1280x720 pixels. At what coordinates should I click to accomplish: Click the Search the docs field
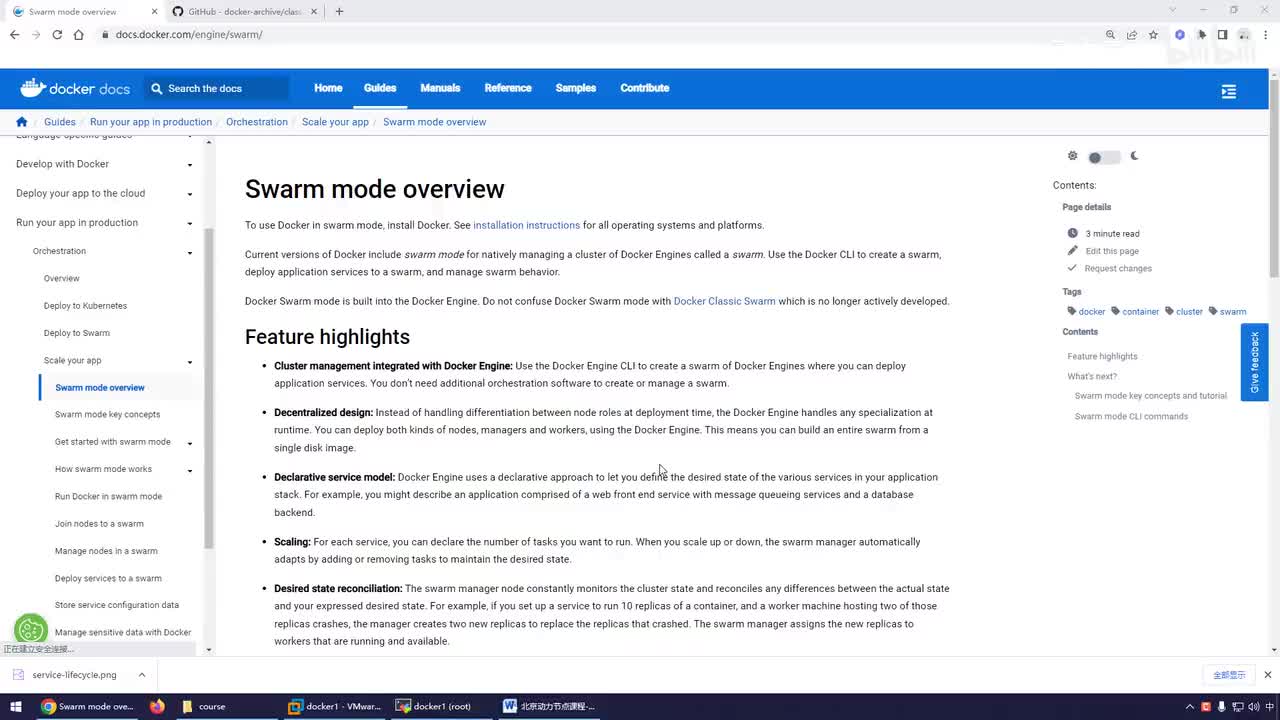pyautogui.click(x=217, y=89)
